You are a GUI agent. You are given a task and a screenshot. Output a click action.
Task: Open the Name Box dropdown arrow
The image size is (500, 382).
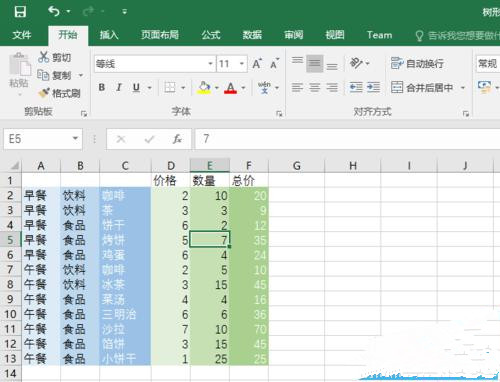tap(75, 138)
